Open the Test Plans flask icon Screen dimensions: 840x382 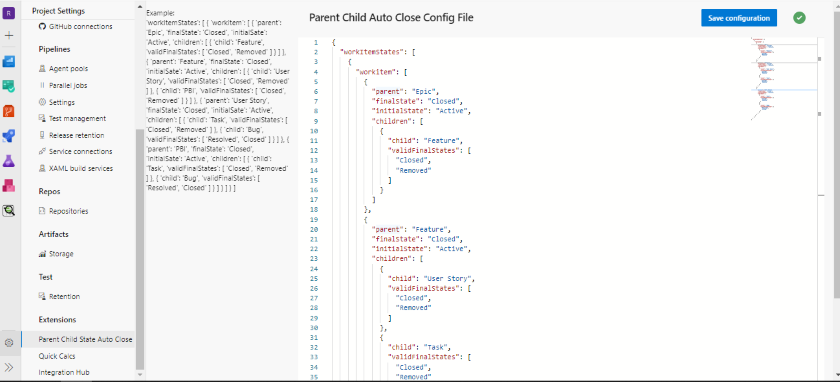coord(9,161)
